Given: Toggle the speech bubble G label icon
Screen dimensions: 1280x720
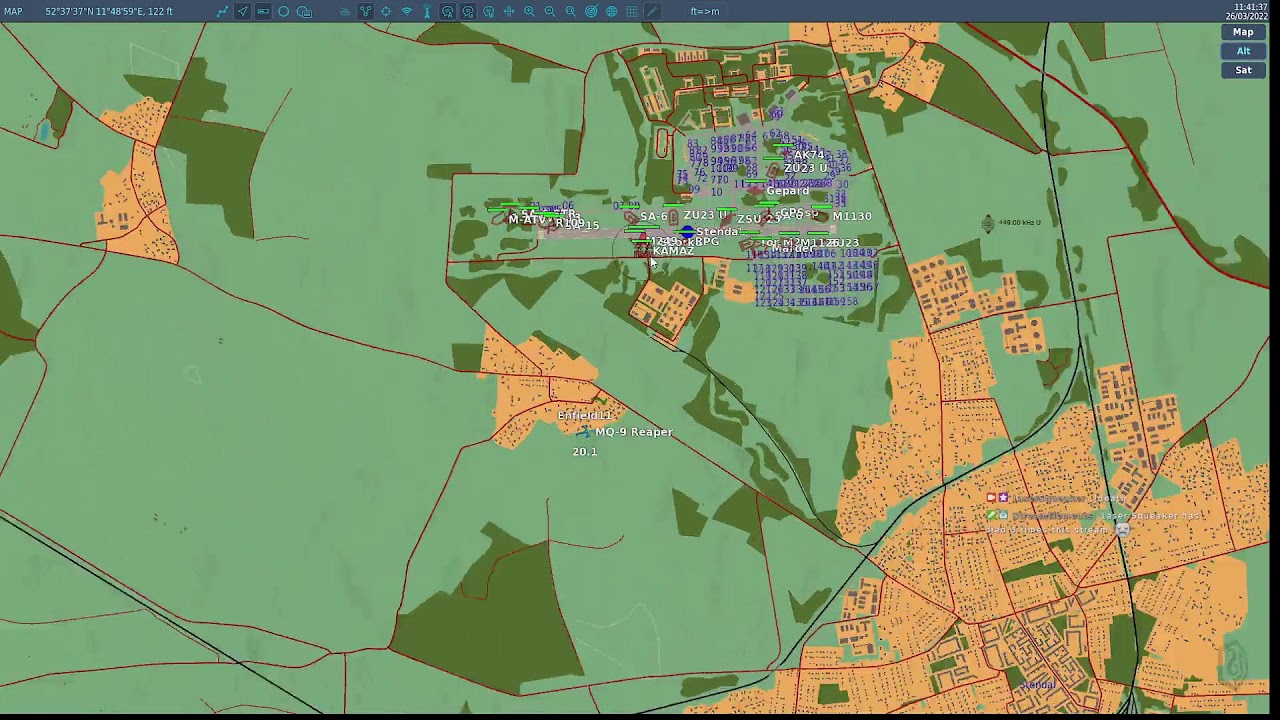Looking at the screenshot, I should pyautogui.click(x=468, y=12).
